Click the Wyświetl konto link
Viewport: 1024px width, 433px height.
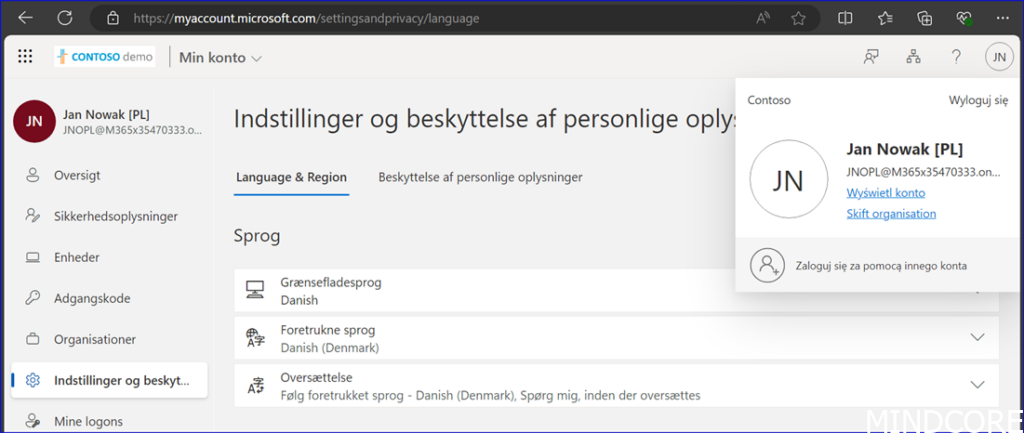click(x=885, y=193)
